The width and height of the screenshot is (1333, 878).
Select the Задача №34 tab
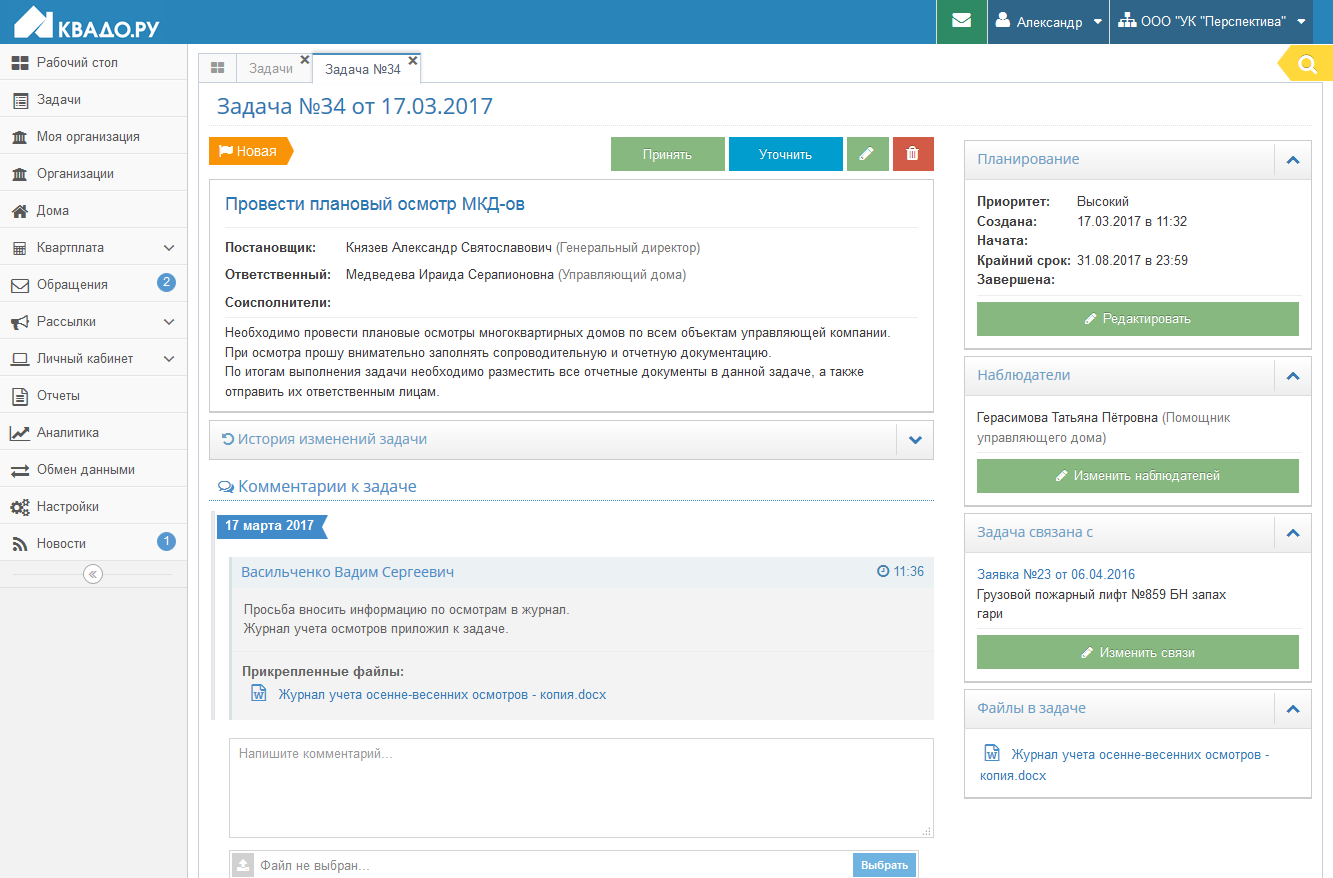pyautogui.click(x=363, y=69)
